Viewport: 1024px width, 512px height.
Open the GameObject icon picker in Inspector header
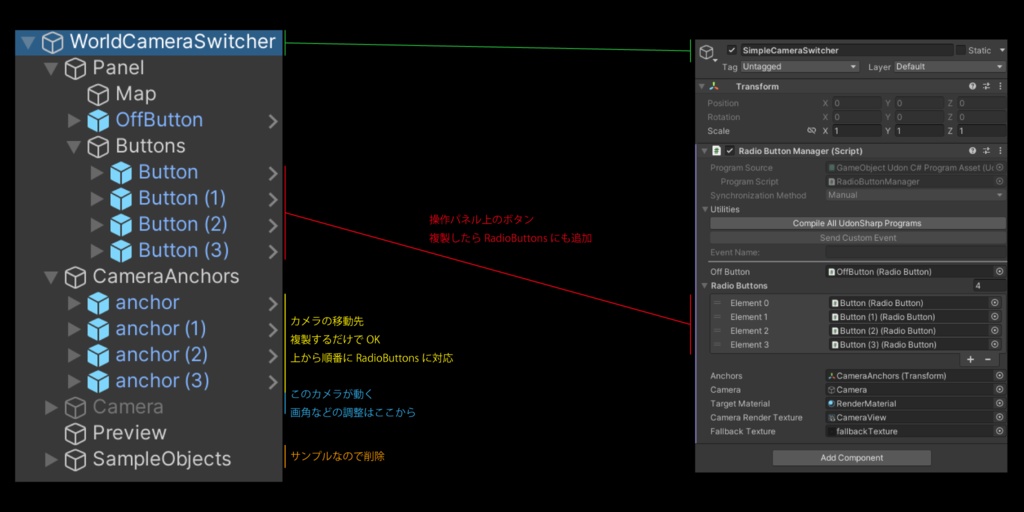click(708, 54)
